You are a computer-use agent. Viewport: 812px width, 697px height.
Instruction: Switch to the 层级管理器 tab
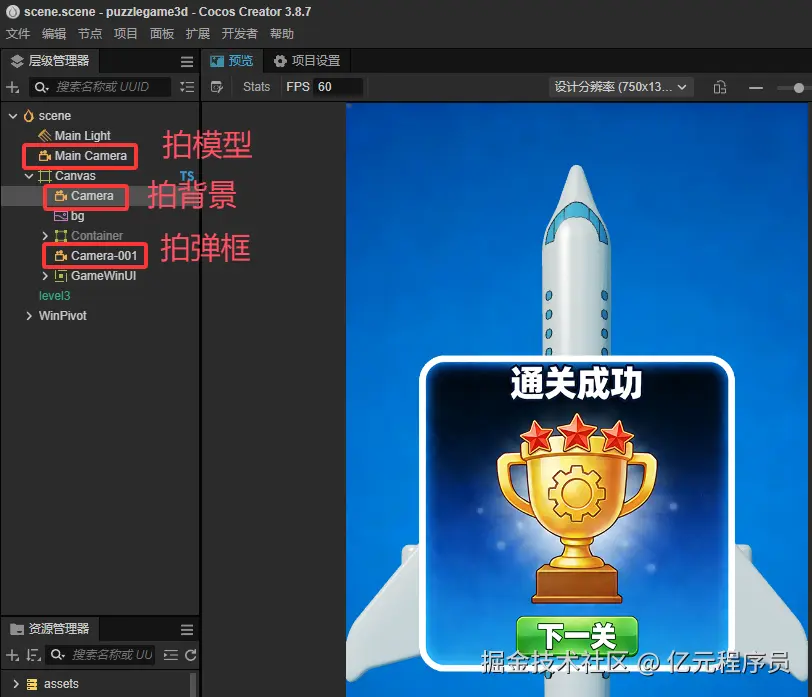coord(50,61)
